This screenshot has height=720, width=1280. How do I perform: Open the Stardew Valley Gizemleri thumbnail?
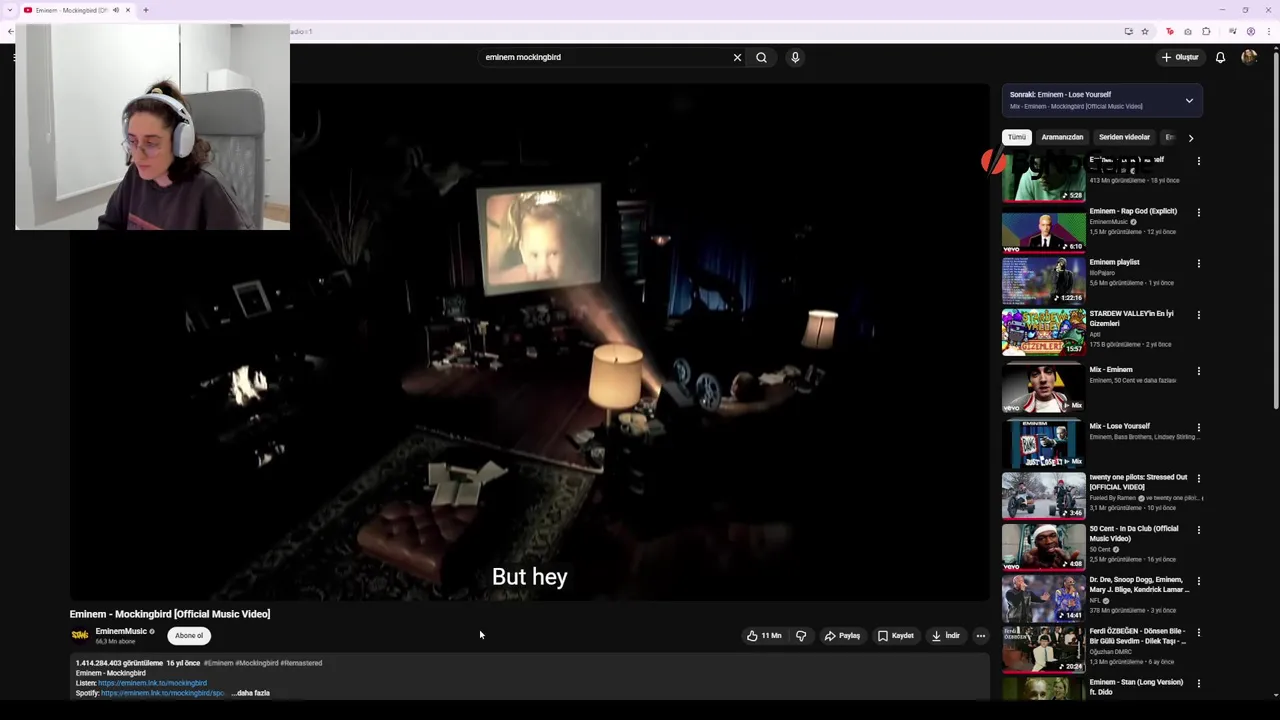1043,332
